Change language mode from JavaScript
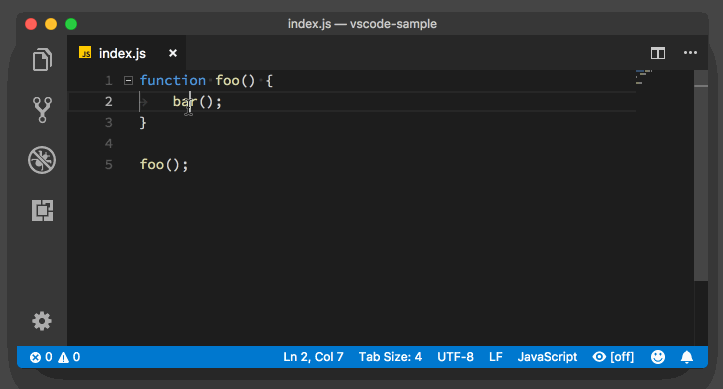Image resolution: width=723 pixels, height=389 pixels. tap(547, 357)
